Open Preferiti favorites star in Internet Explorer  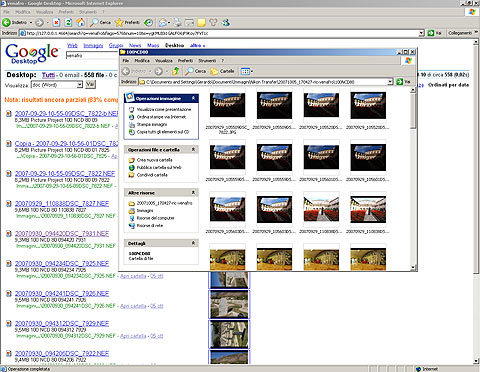point(127,23)
